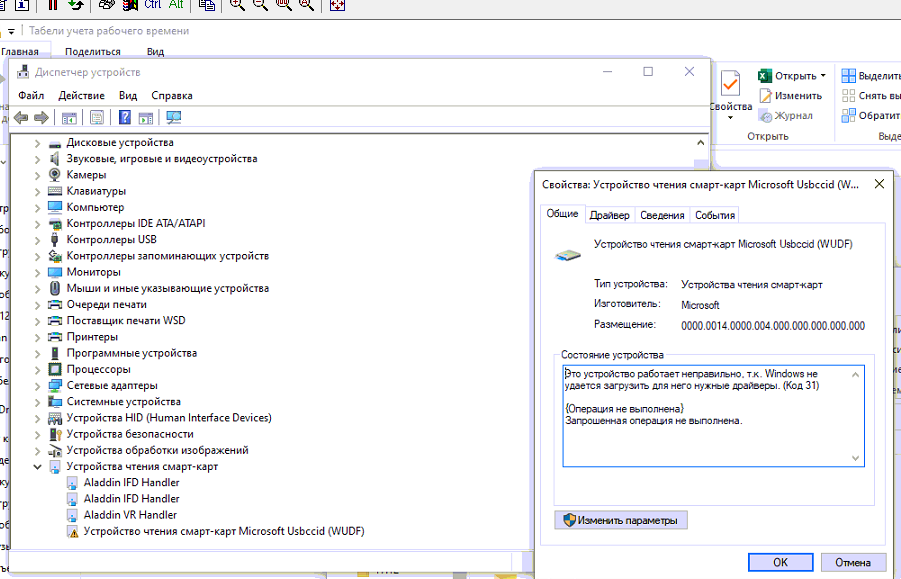Click the Отмена button
901x579 pixels.
tap(853, 562)
